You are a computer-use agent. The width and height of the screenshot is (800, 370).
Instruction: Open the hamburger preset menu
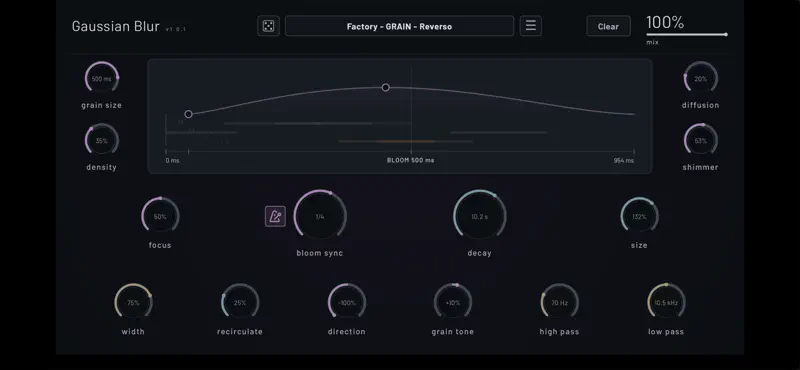pos(531,26)
